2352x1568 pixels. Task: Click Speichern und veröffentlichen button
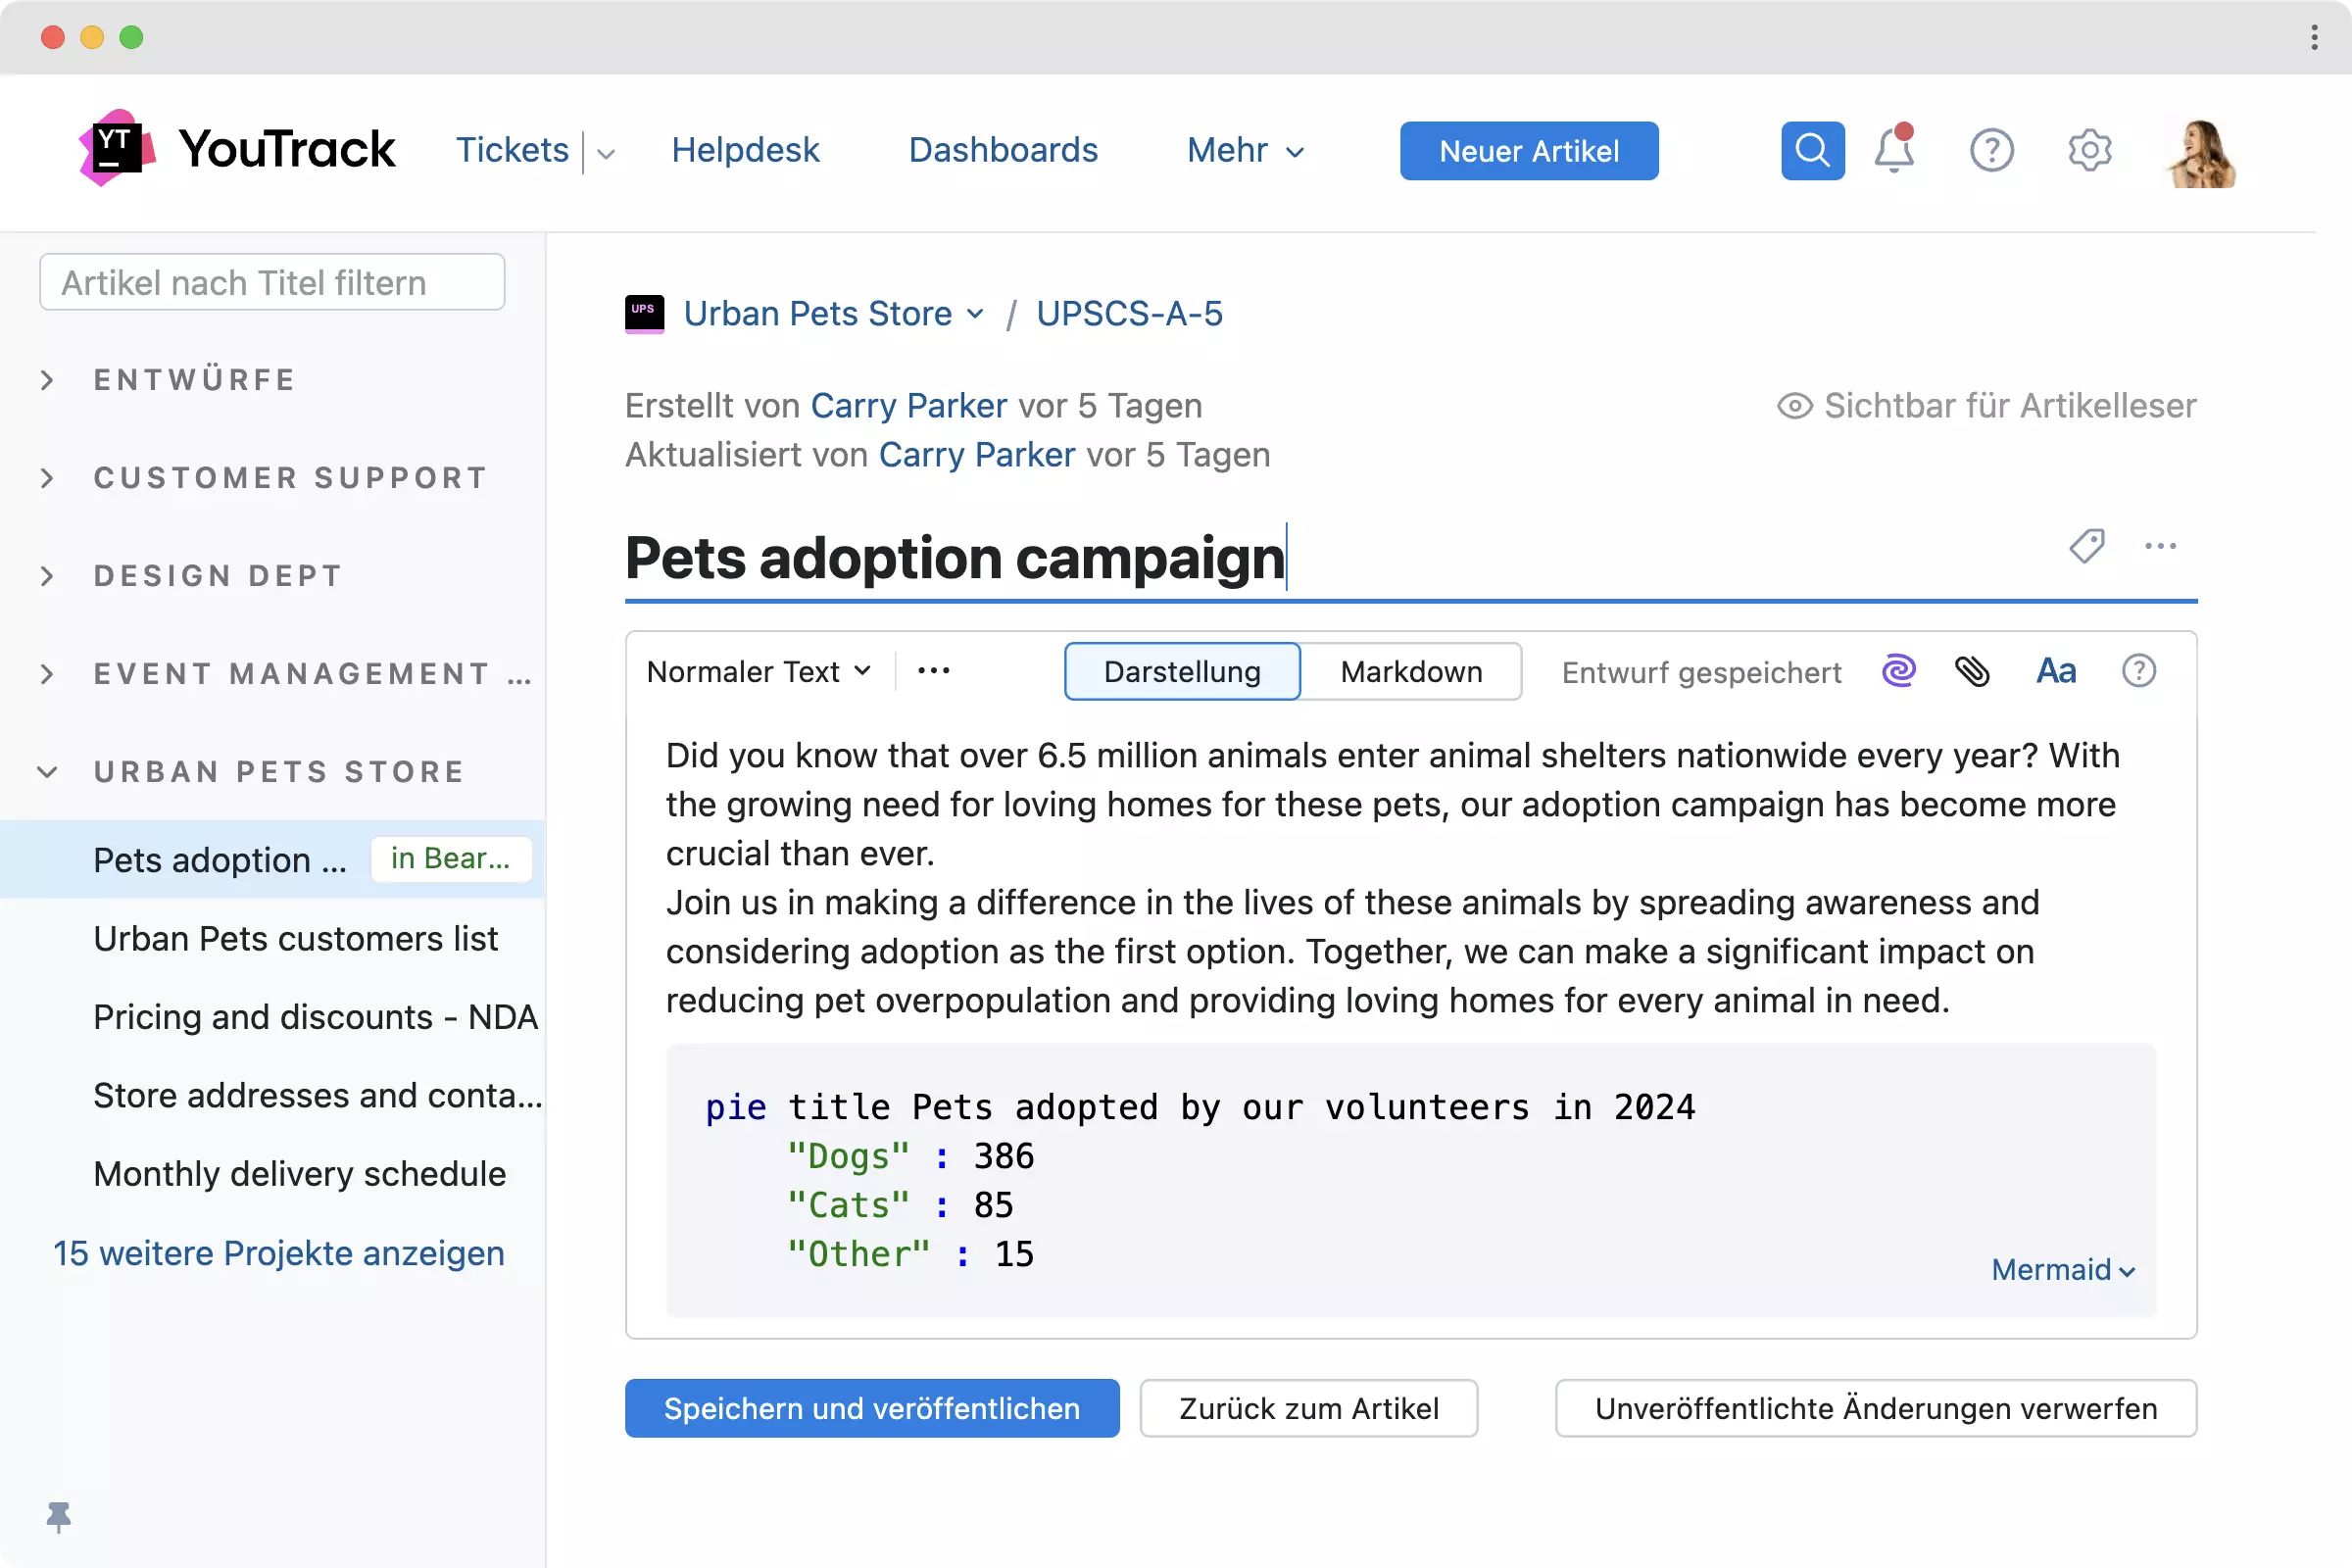871,1408
